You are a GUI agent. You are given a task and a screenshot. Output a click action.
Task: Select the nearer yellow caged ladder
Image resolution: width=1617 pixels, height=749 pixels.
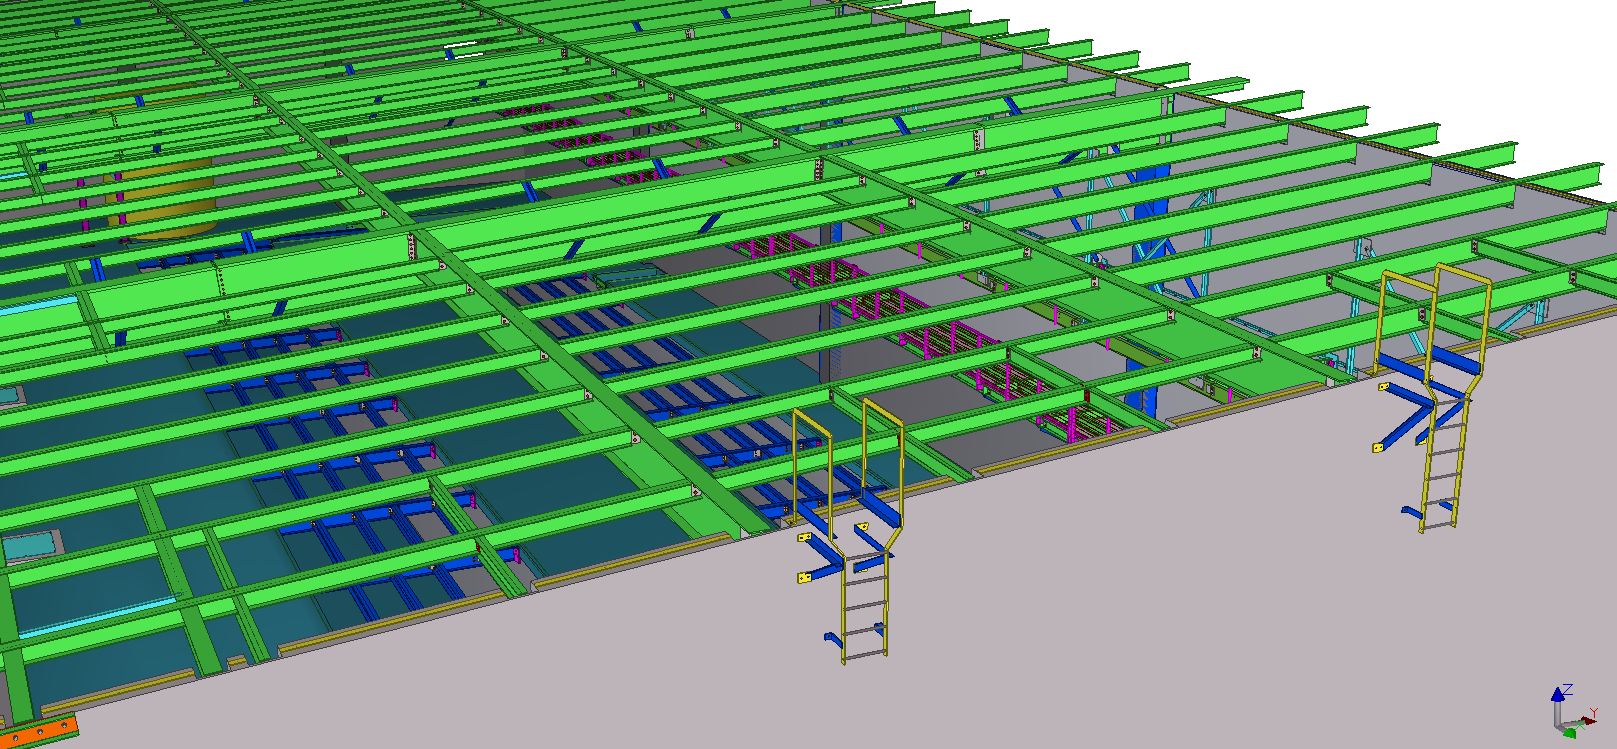click(849, 530)
